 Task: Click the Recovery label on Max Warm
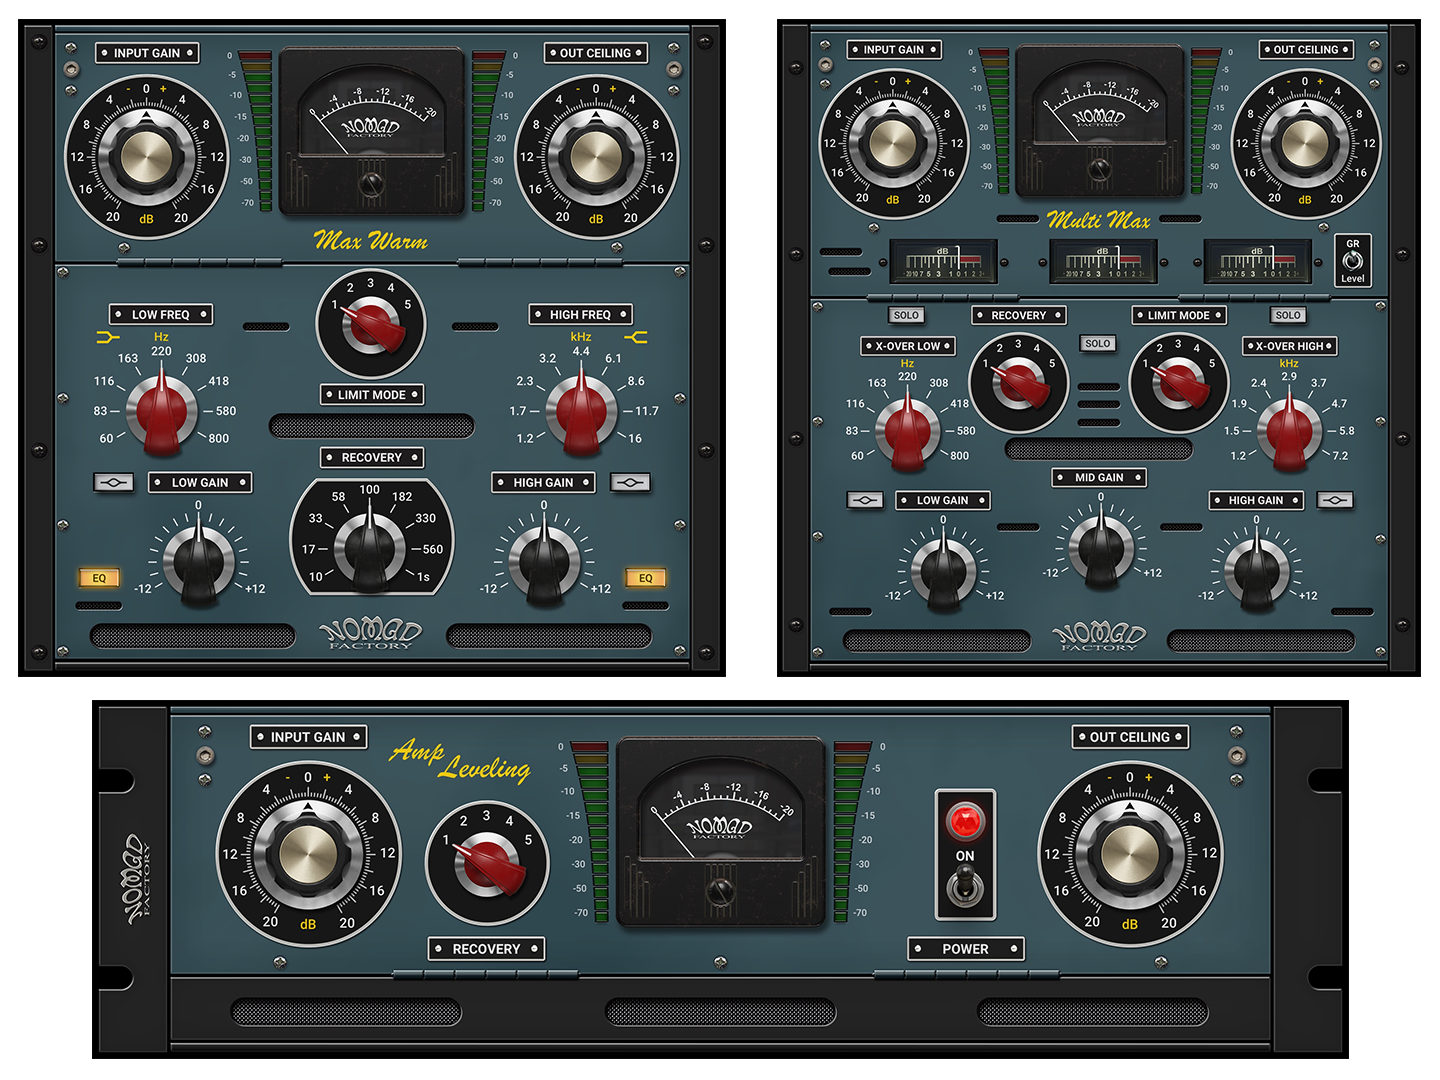371,457
